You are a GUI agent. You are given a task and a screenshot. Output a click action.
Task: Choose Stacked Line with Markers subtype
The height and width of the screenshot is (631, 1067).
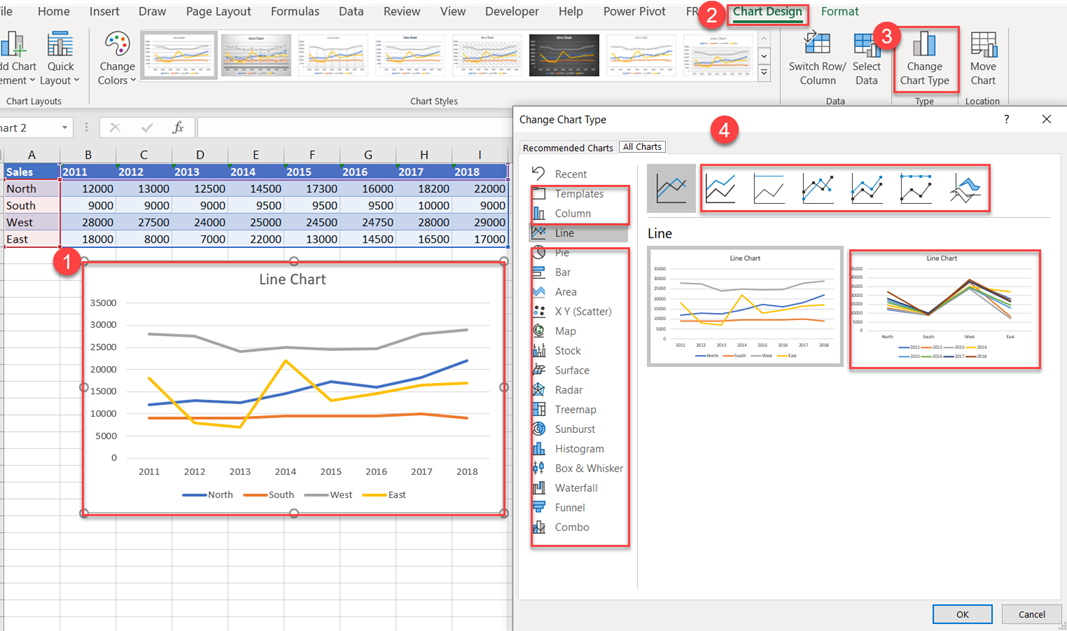[x=867, y=189]
